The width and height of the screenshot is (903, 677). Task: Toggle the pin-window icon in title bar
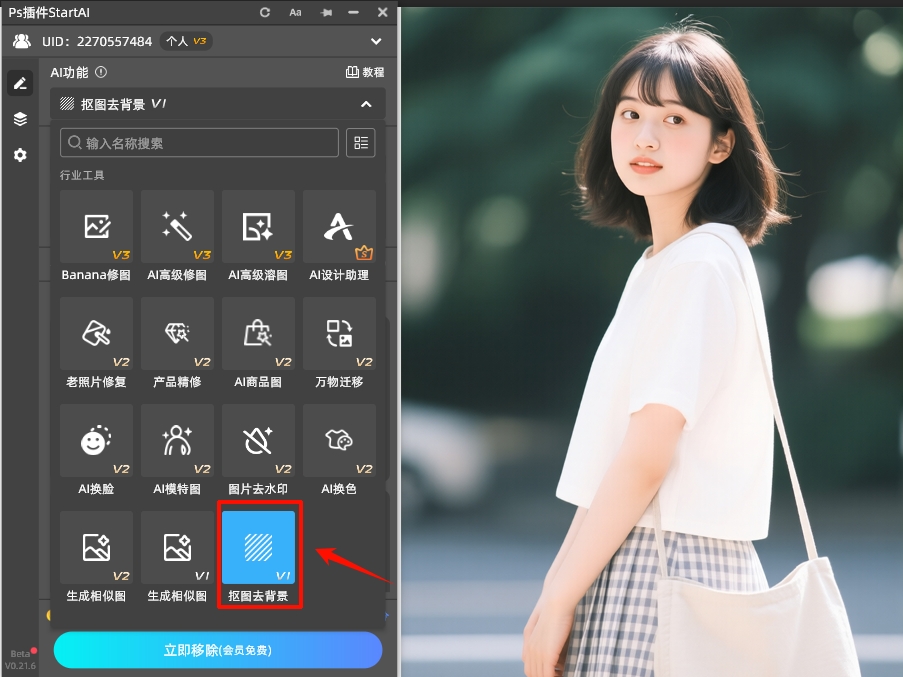pos(327,12)
